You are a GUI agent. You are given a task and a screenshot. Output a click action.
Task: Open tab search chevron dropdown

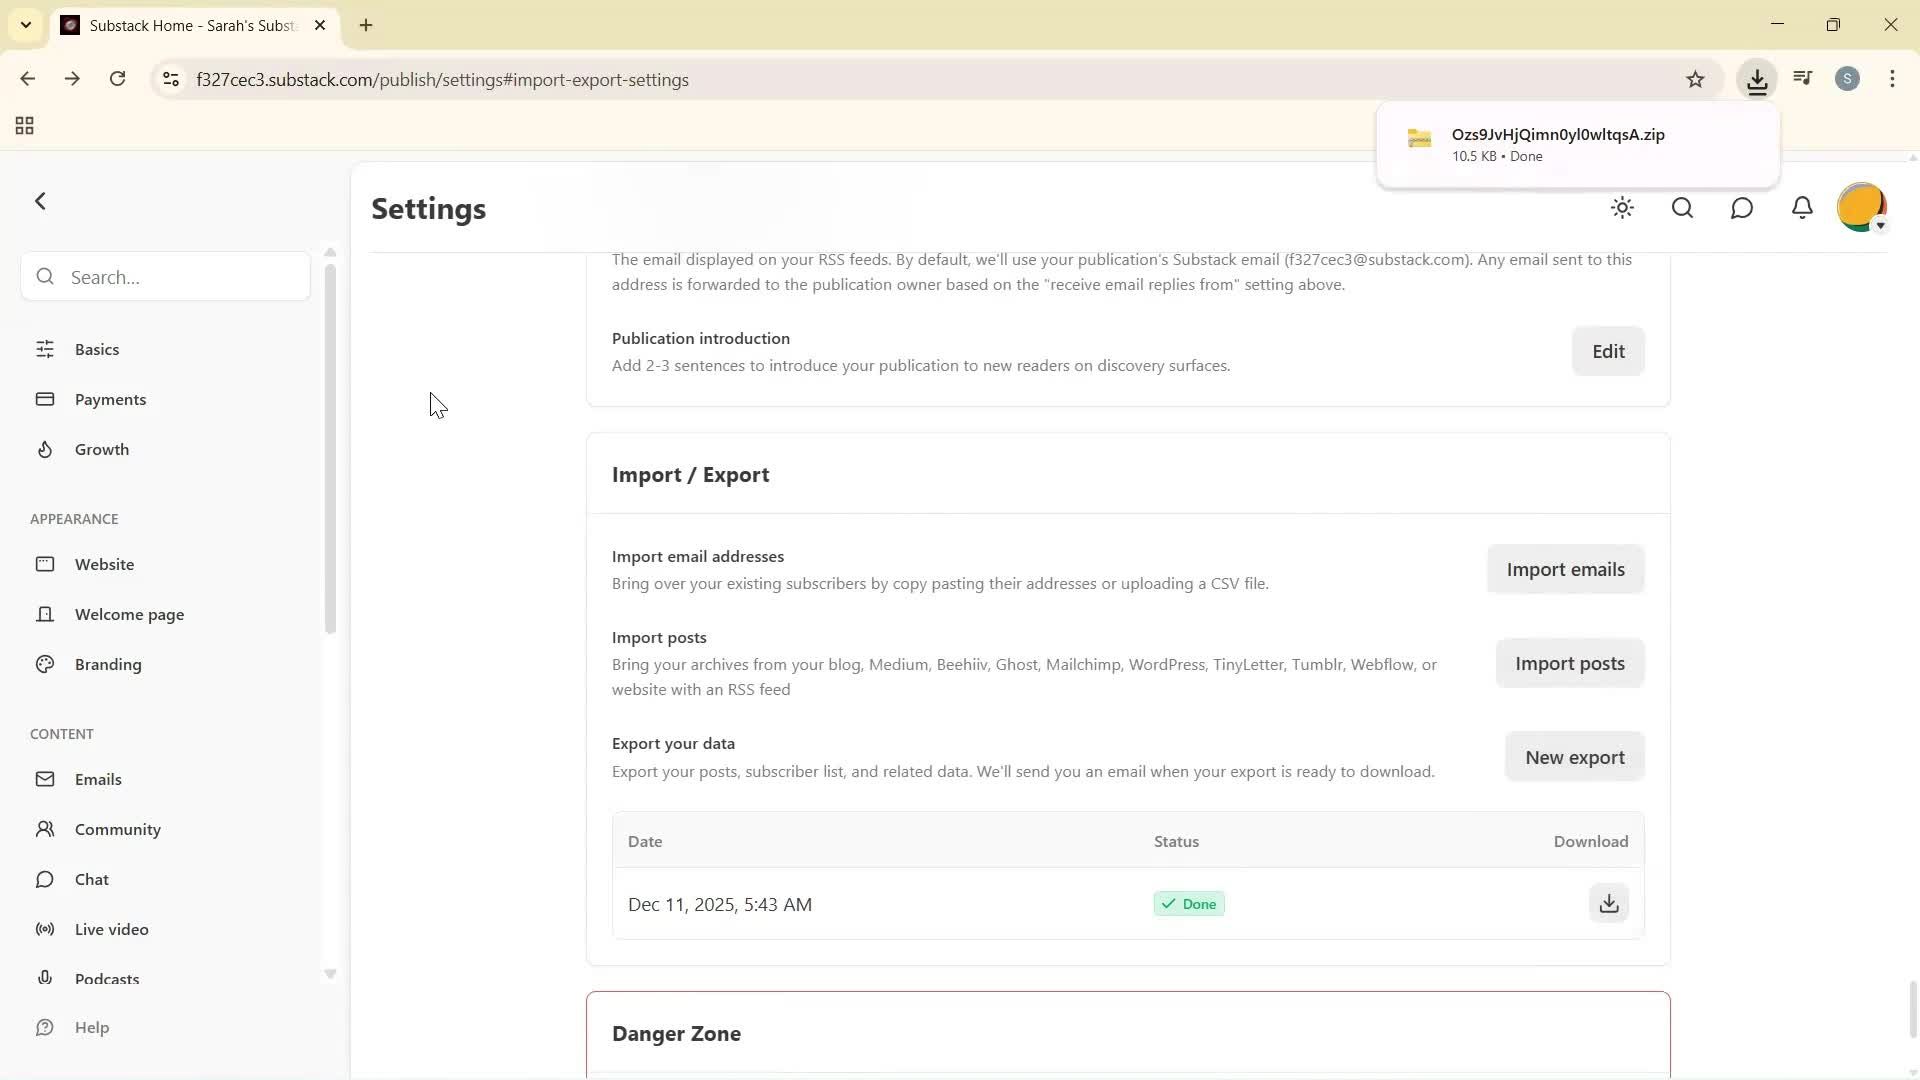26,25
